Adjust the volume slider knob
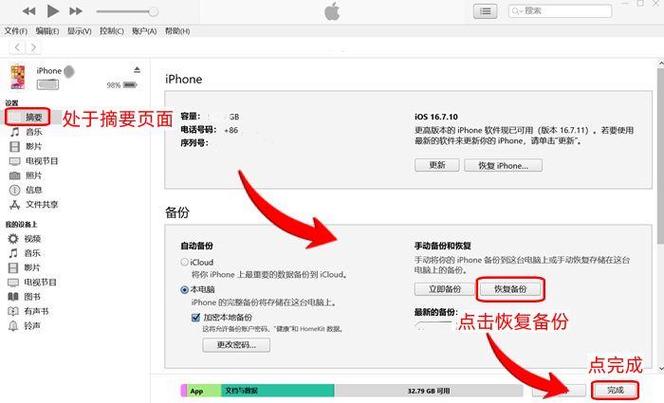This screenshot has height=403, width=664. pyautogui.click(x=154, y=12)
